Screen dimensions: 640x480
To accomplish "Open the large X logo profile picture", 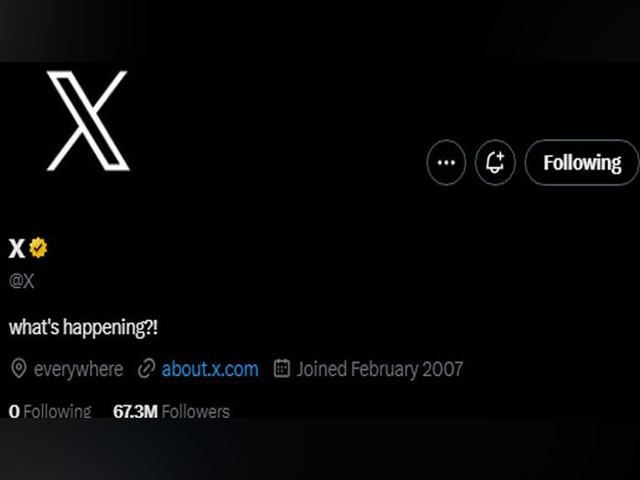I will point(88,121).
